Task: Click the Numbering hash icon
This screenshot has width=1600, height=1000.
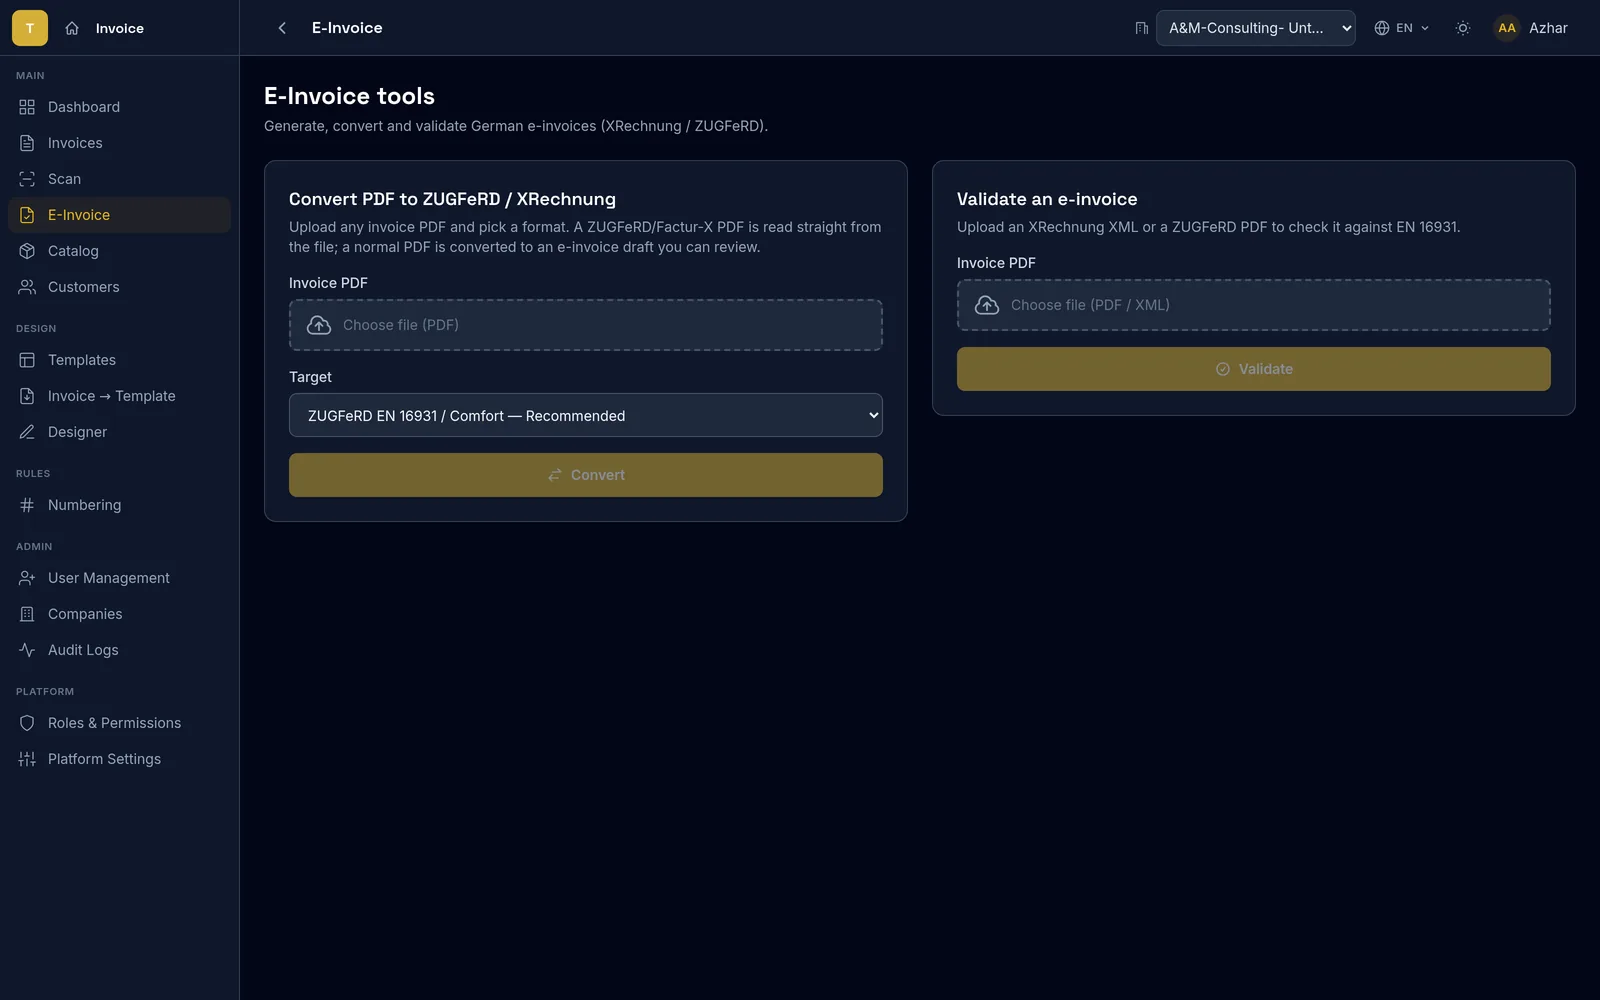Action: 27,505
